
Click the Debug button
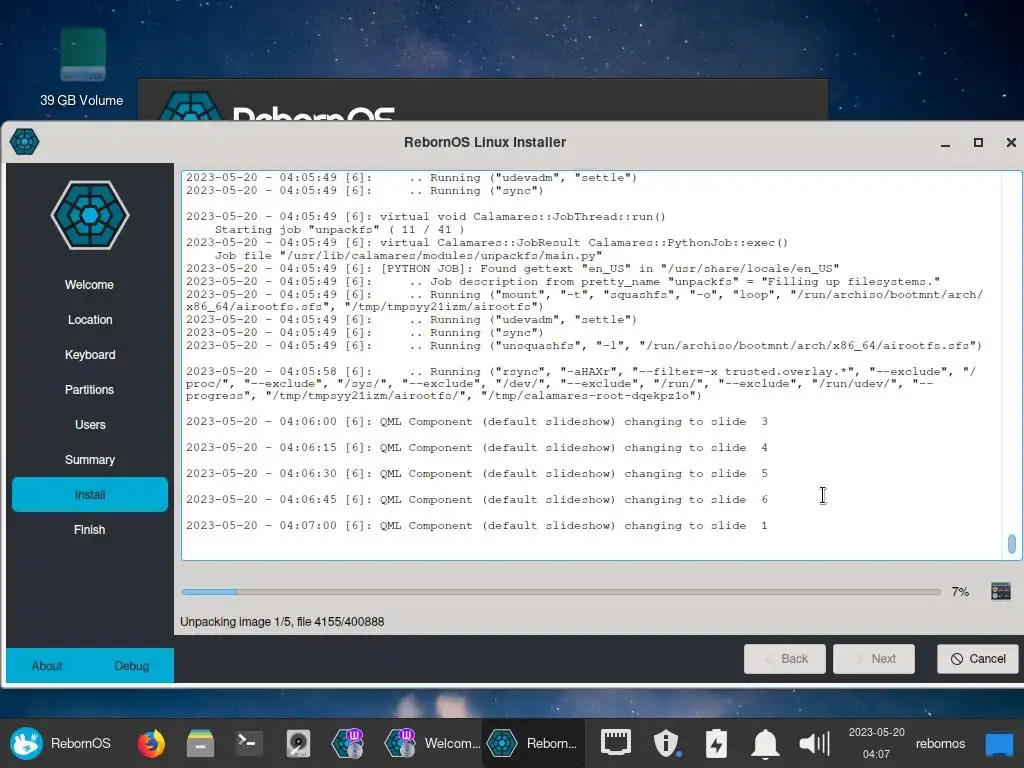pos(131,665)
